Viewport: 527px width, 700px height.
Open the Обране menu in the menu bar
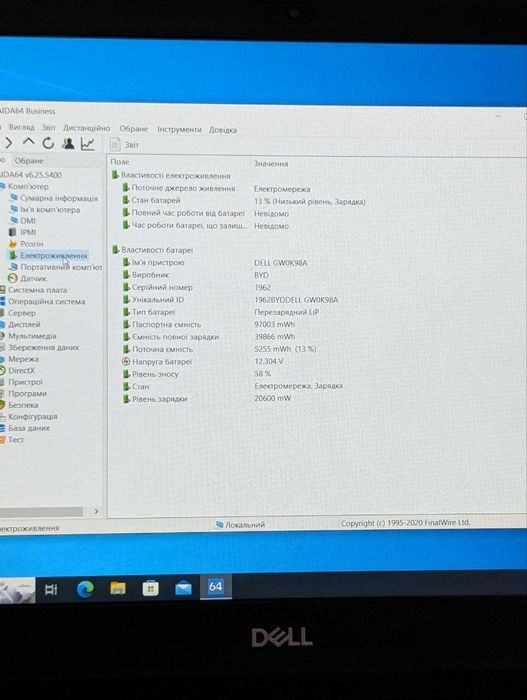(x=134, y=129)
